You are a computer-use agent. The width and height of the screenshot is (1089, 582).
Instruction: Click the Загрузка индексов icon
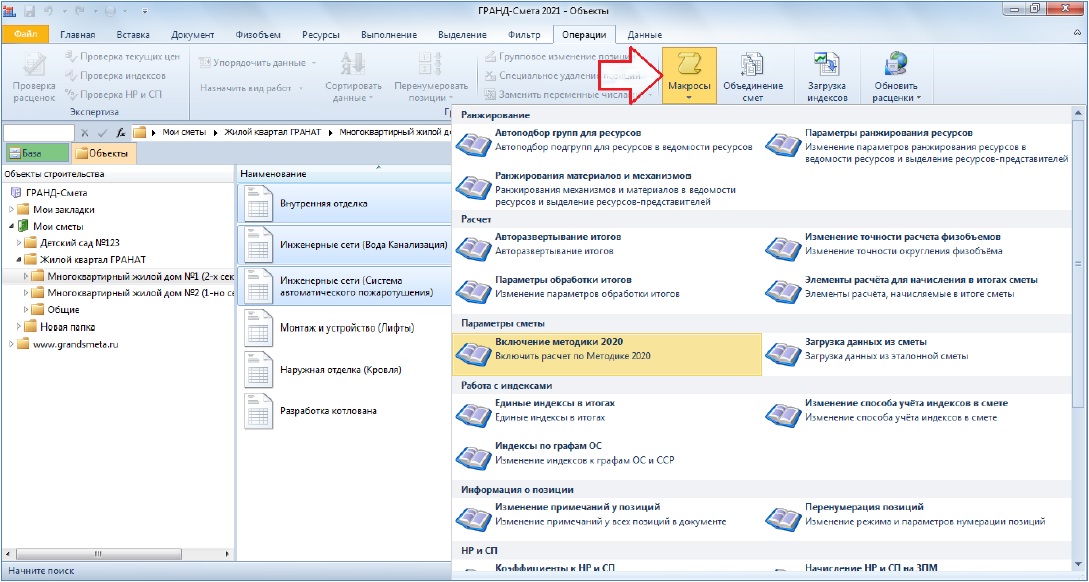827,76
